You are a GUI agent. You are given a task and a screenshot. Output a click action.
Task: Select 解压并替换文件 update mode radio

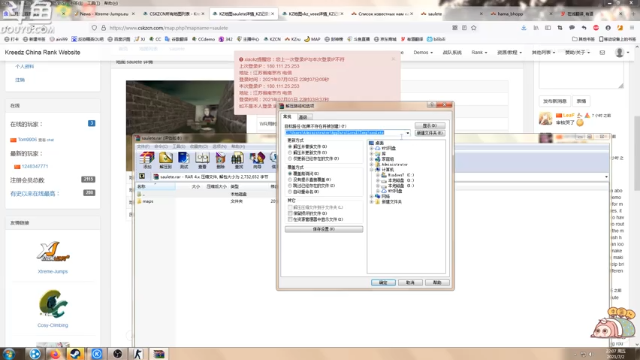pyautogui.click(x=290, y=146)
